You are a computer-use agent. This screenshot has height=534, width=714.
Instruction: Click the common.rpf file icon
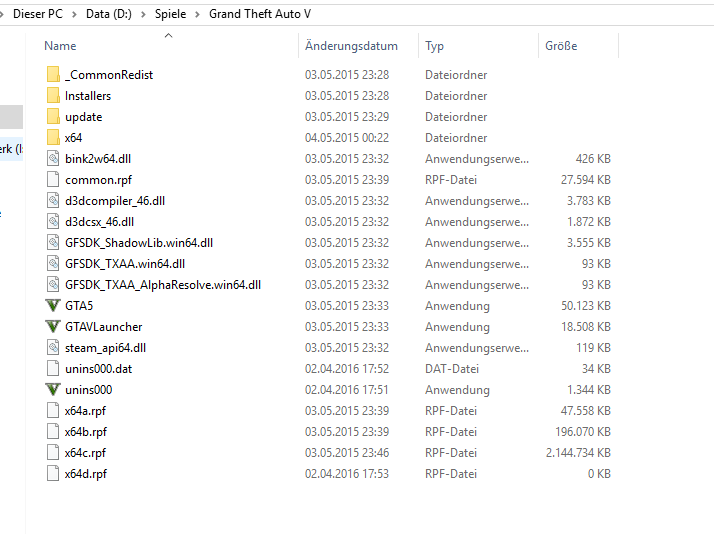pyautogui.click(x=53, y=179)
